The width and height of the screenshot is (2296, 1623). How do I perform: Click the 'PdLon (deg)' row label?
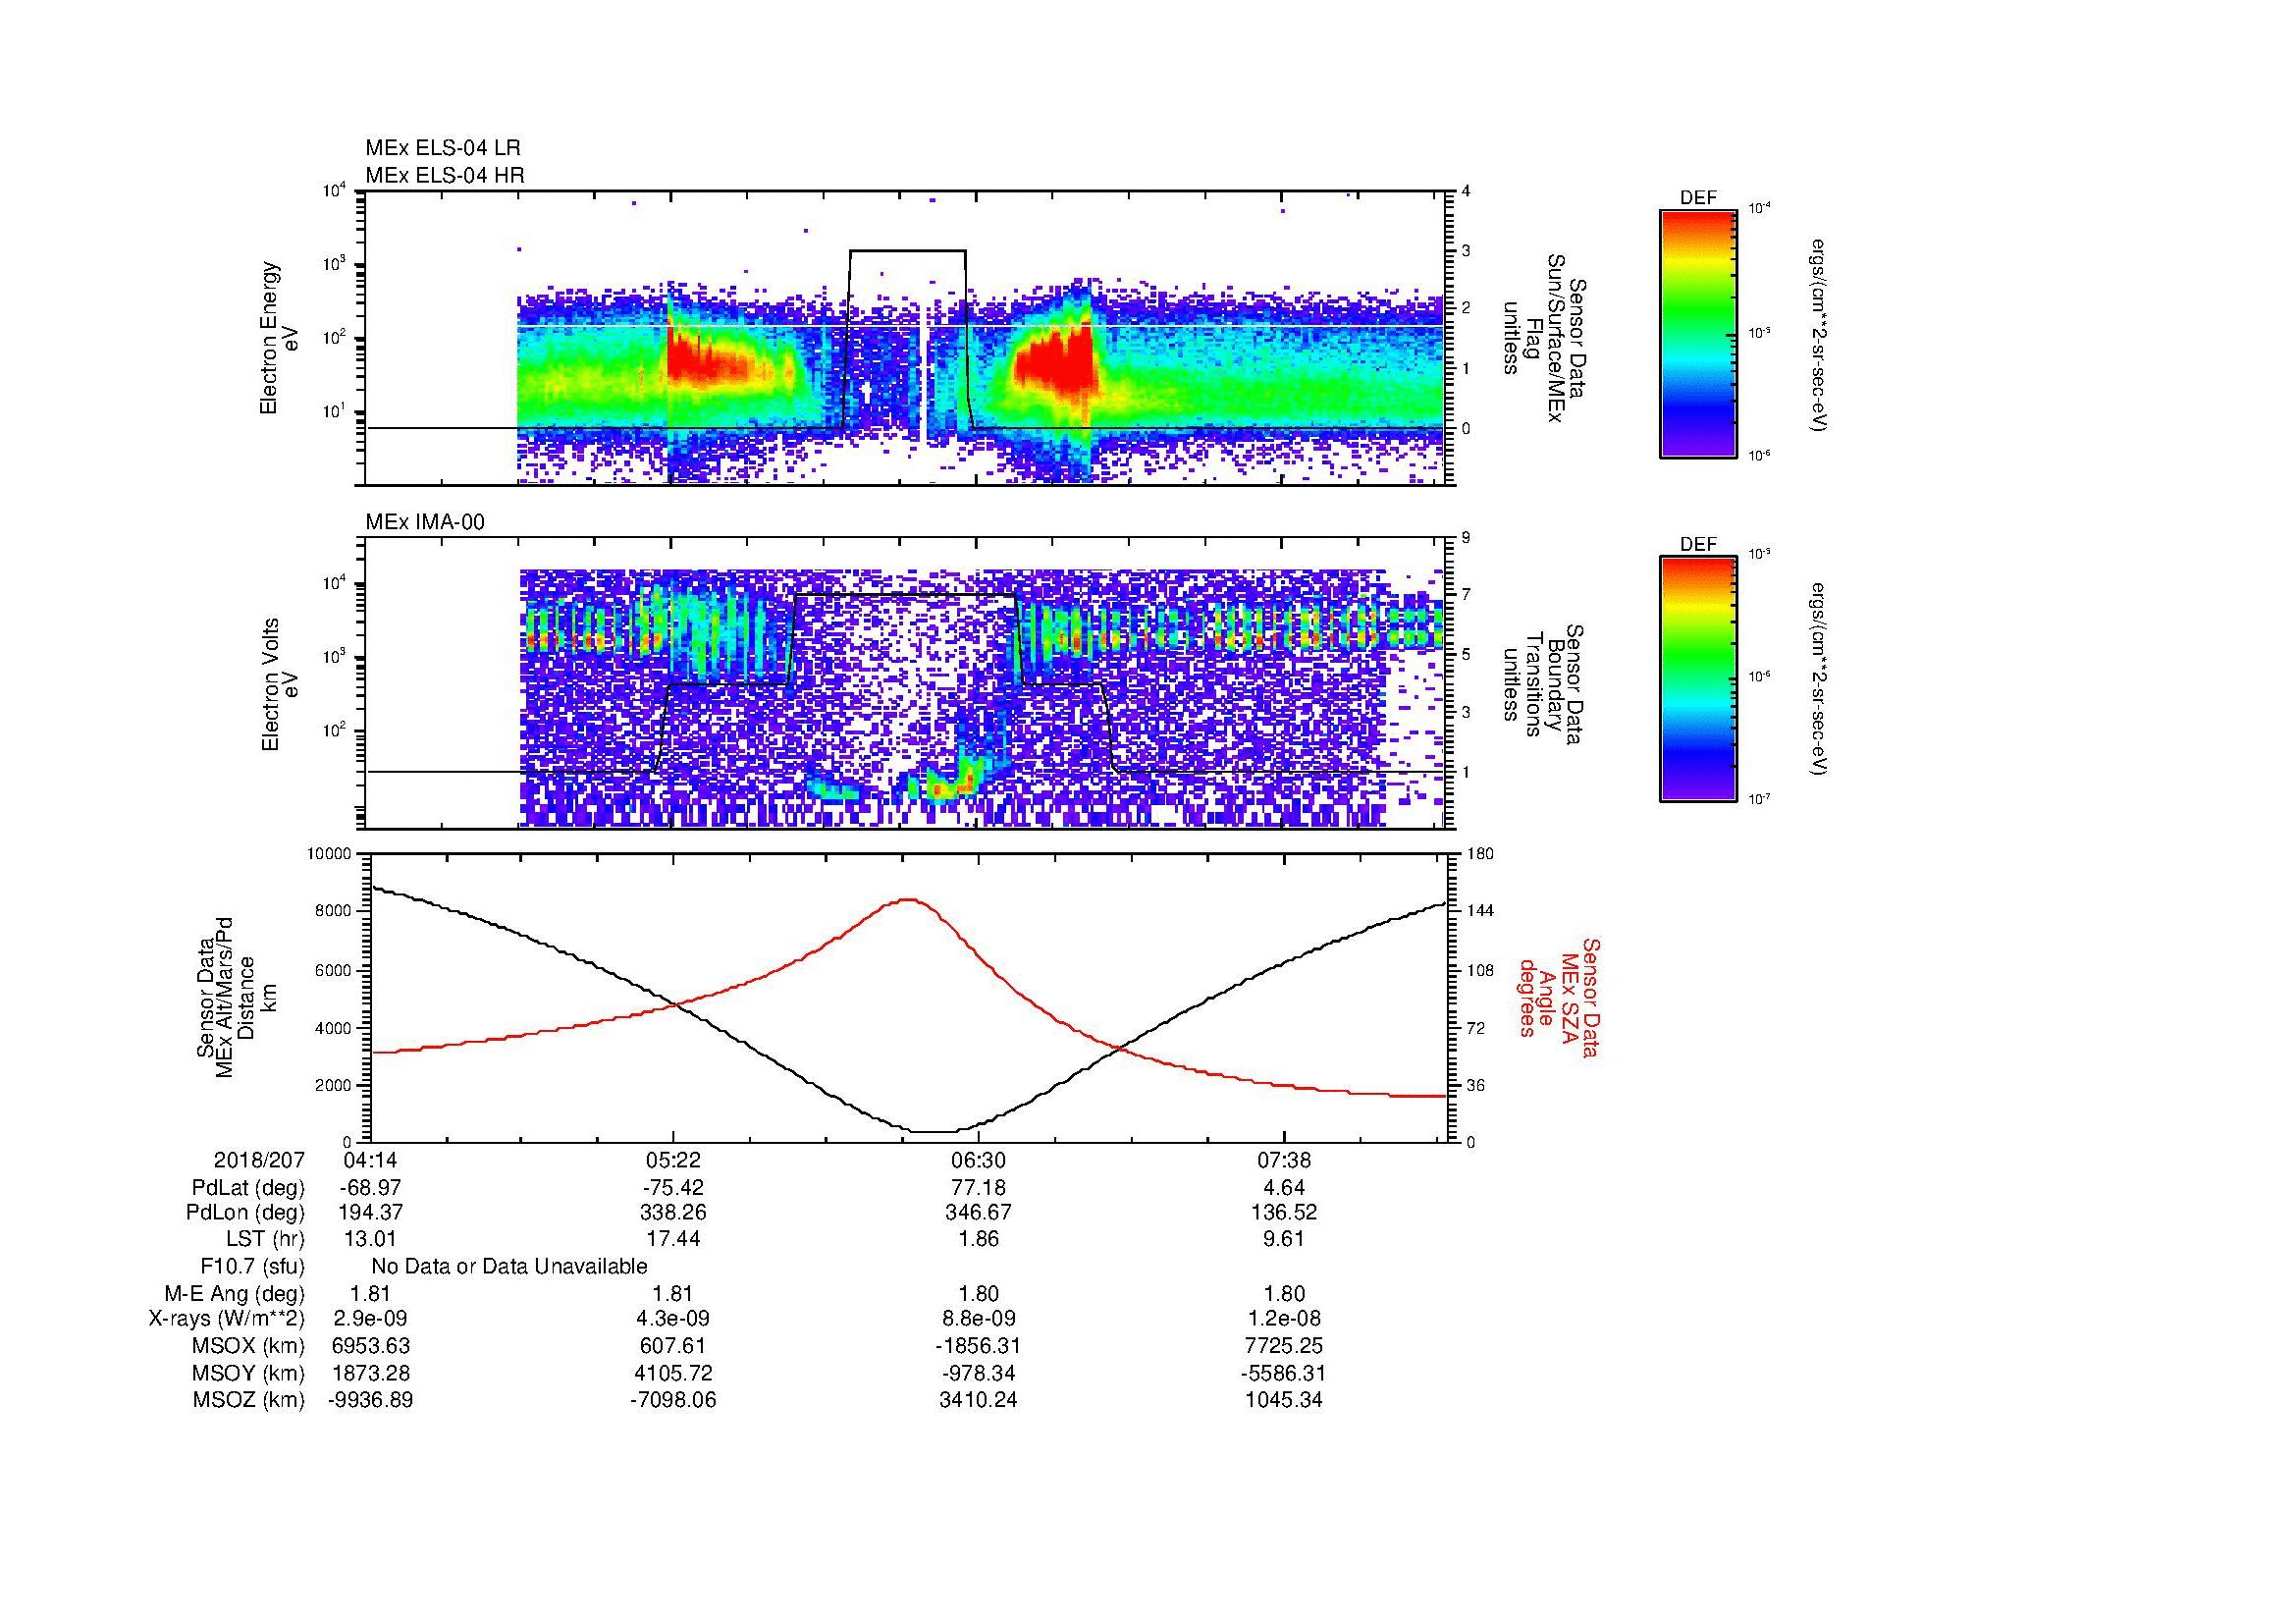[245, 1213]
